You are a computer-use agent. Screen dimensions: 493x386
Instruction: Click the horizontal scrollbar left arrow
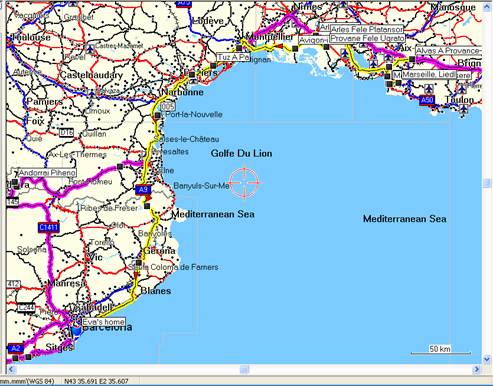[11, 369]
